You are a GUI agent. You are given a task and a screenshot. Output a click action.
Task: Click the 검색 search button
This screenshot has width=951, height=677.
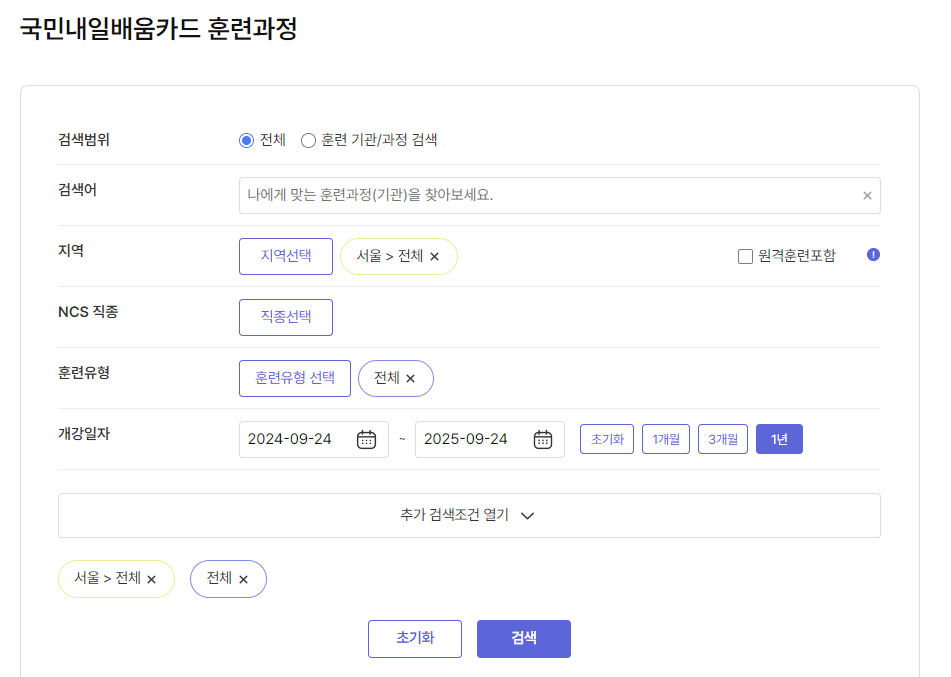tap(523, 638)
